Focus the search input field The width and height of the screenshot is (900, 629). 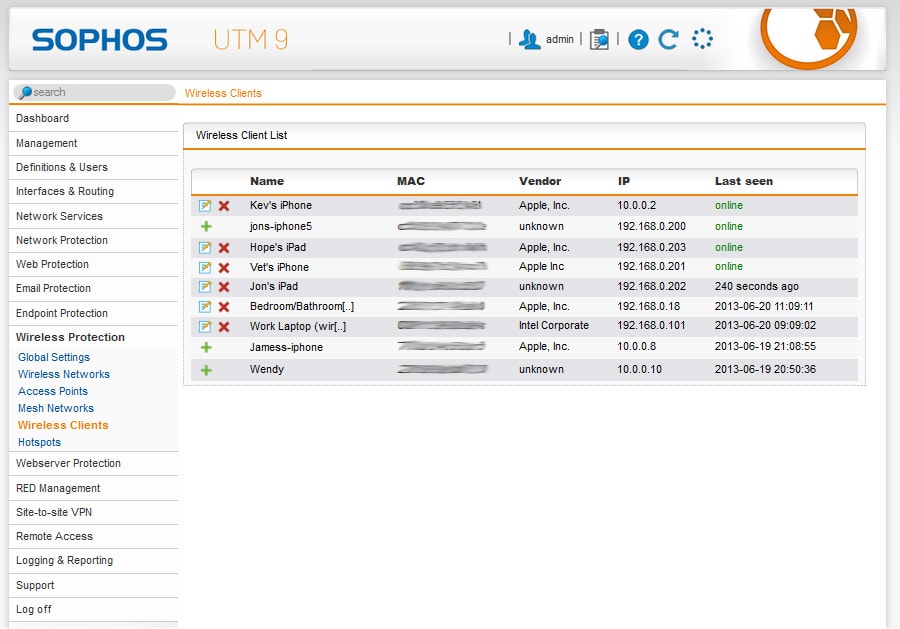pyautogui.click(x=94, y=92)
